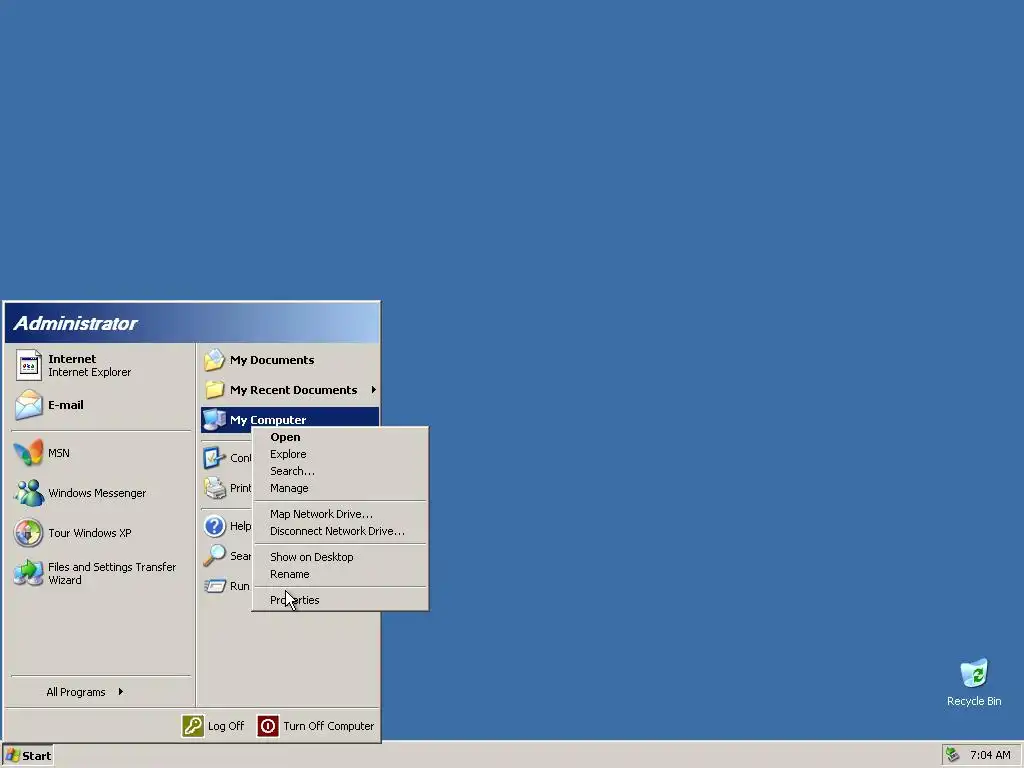Image resolution: width=1024 pixels, height=768 pixels.
Task: Click the Internet Explorer subtitle text
Action: coord(89,372)
